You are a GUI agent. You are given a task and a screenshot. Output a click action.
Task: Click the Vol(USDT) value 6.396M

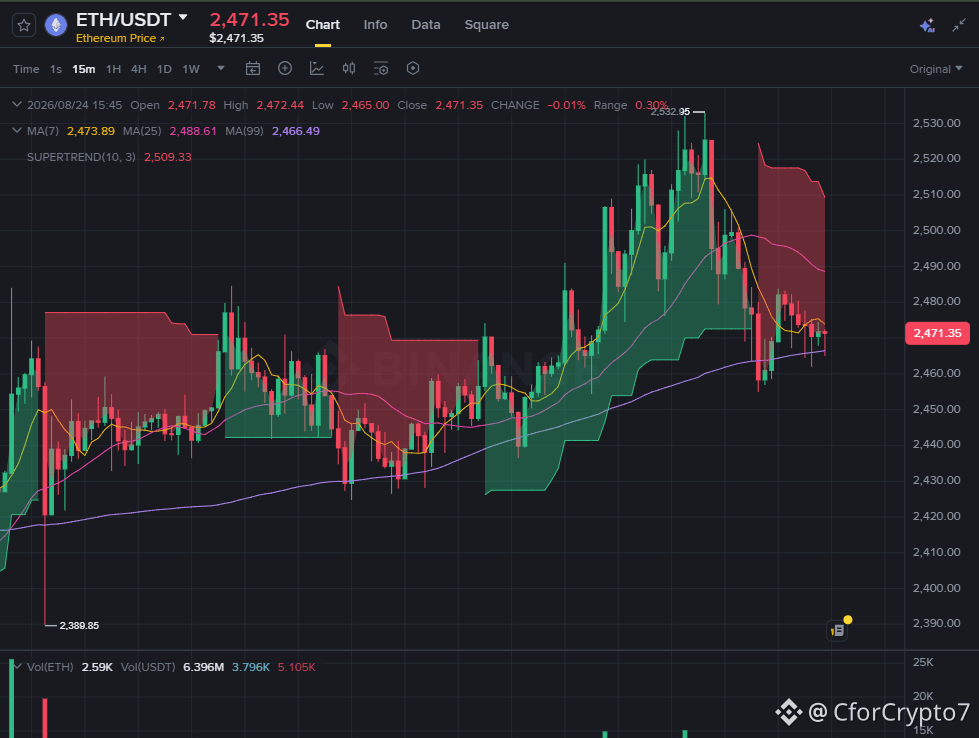coord(204,667)
